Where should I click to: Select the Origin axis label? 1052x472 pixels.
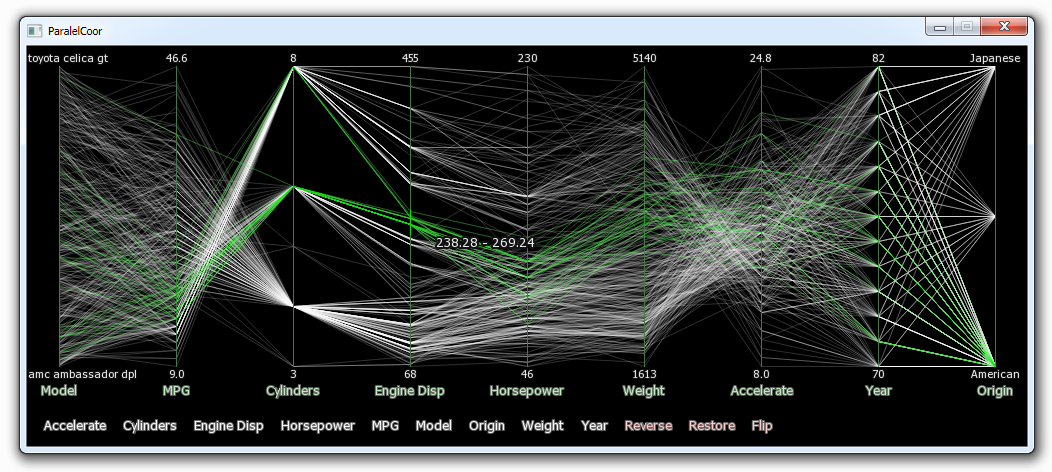coord(995,391)
